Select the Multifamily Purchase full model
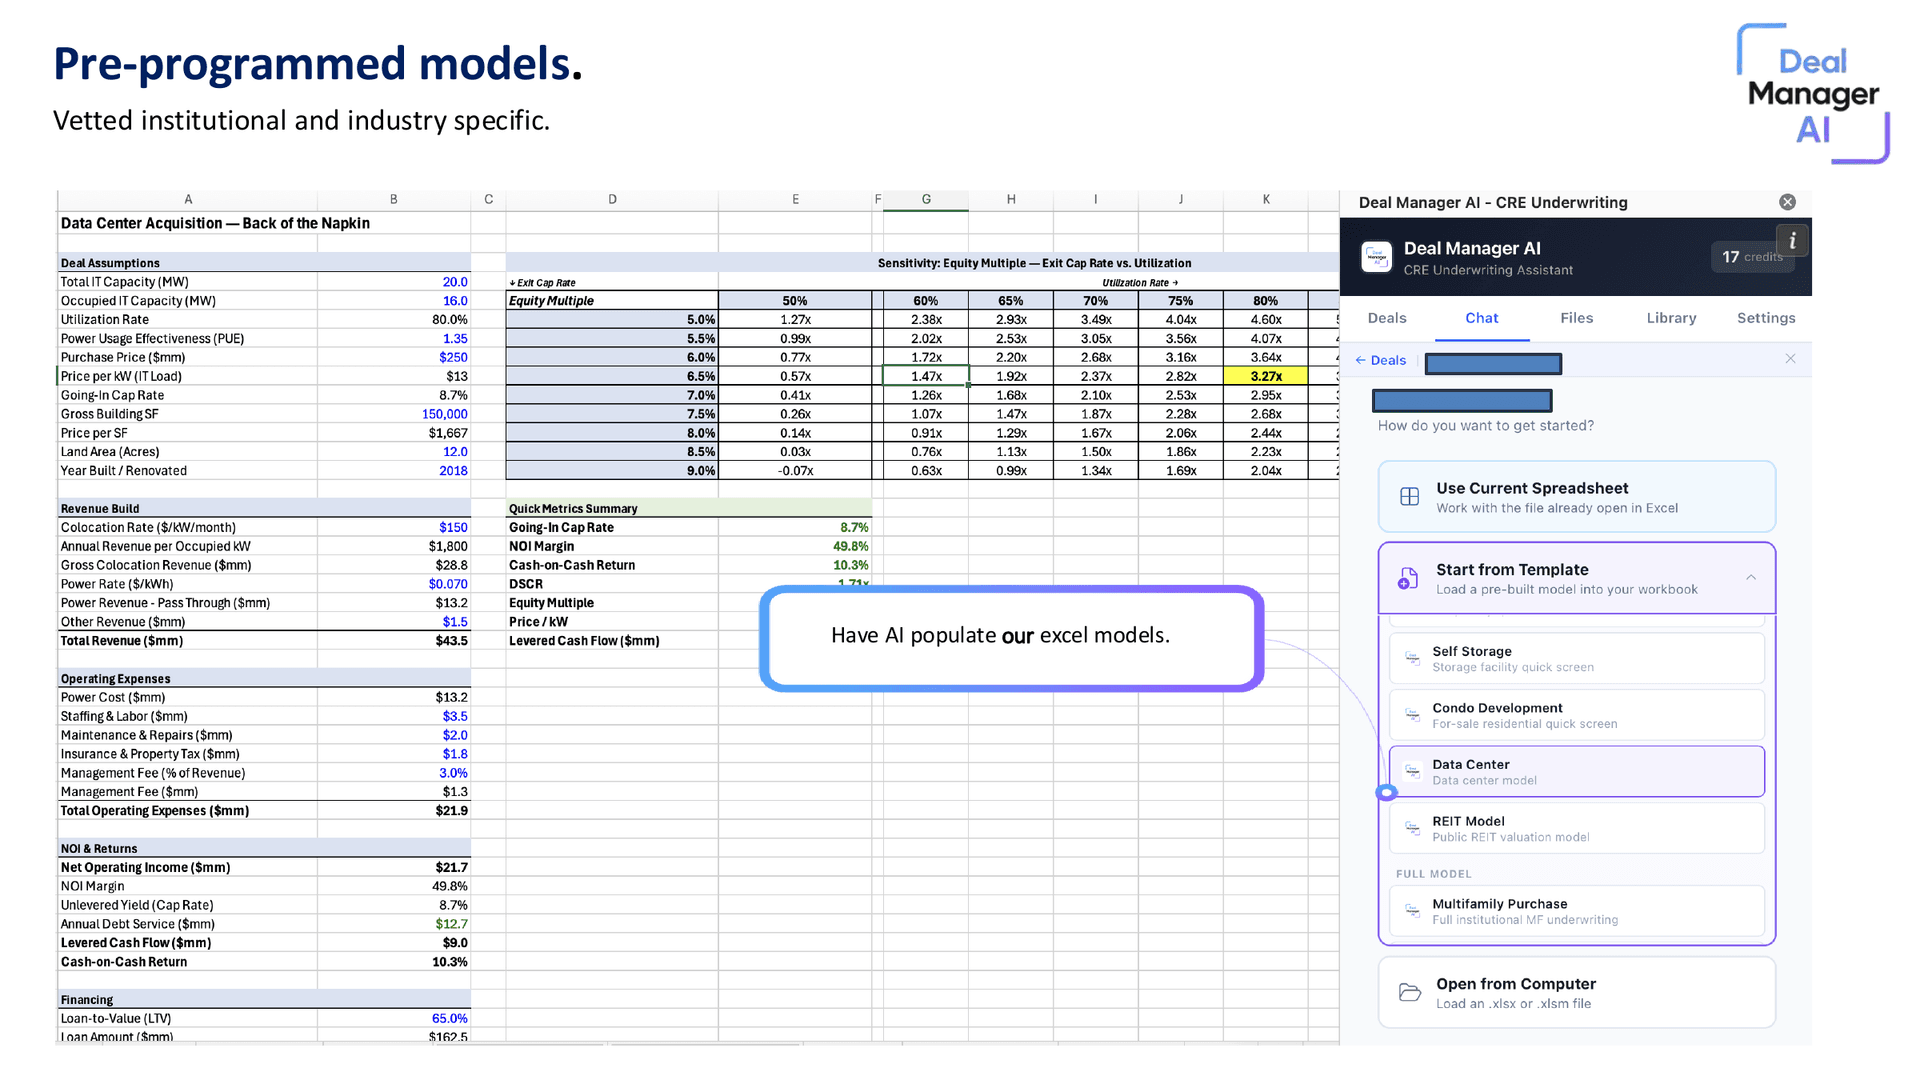The image size is (1920, 1080). (x=1576, y=911)
